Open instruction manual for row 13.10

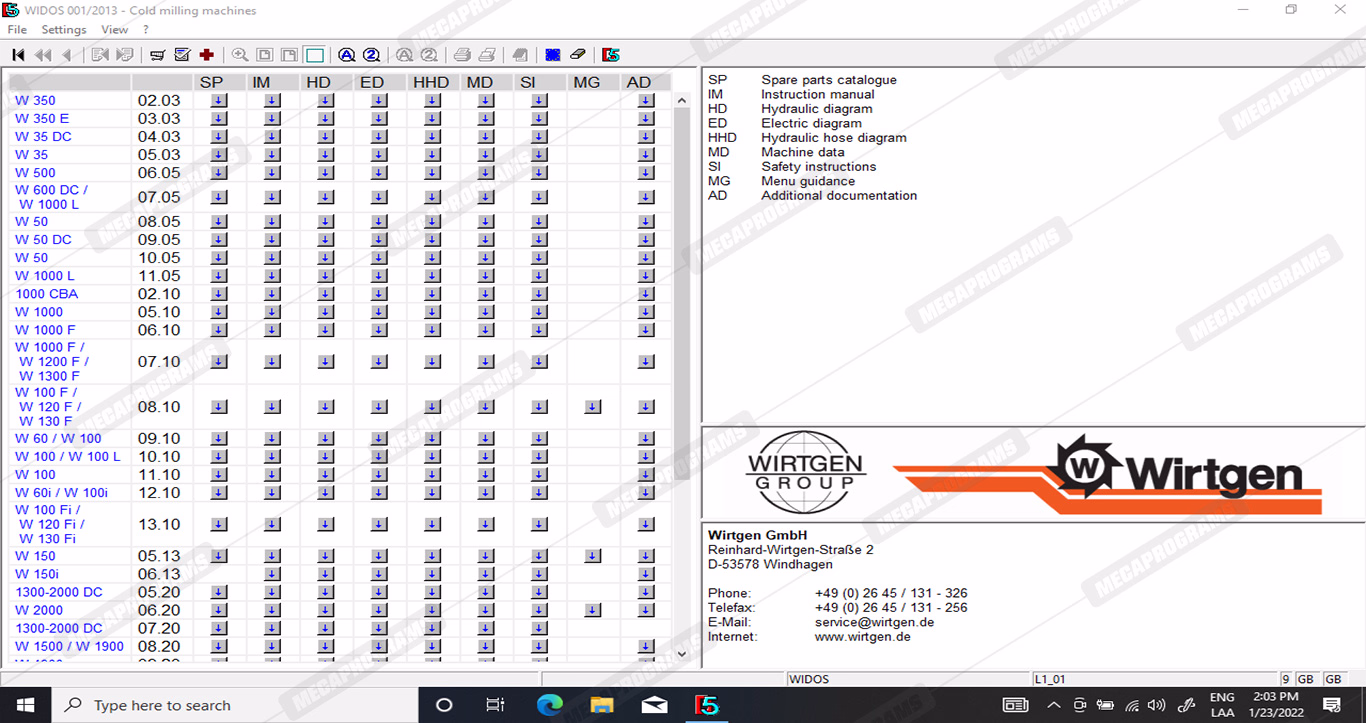pyautogui.click(x=272, y=524)
